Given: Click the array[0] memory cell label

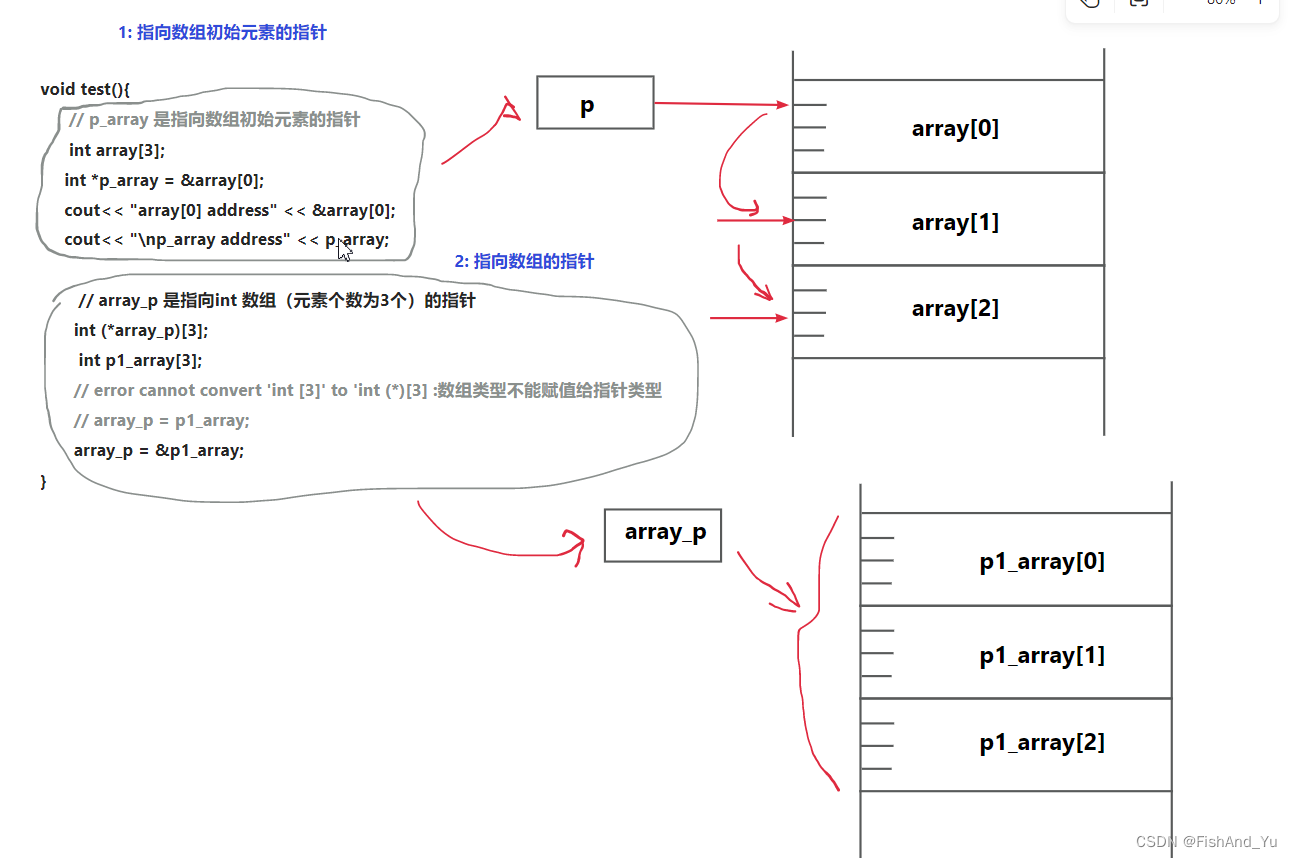Looking at the screenshot, I should click(955, 128).
